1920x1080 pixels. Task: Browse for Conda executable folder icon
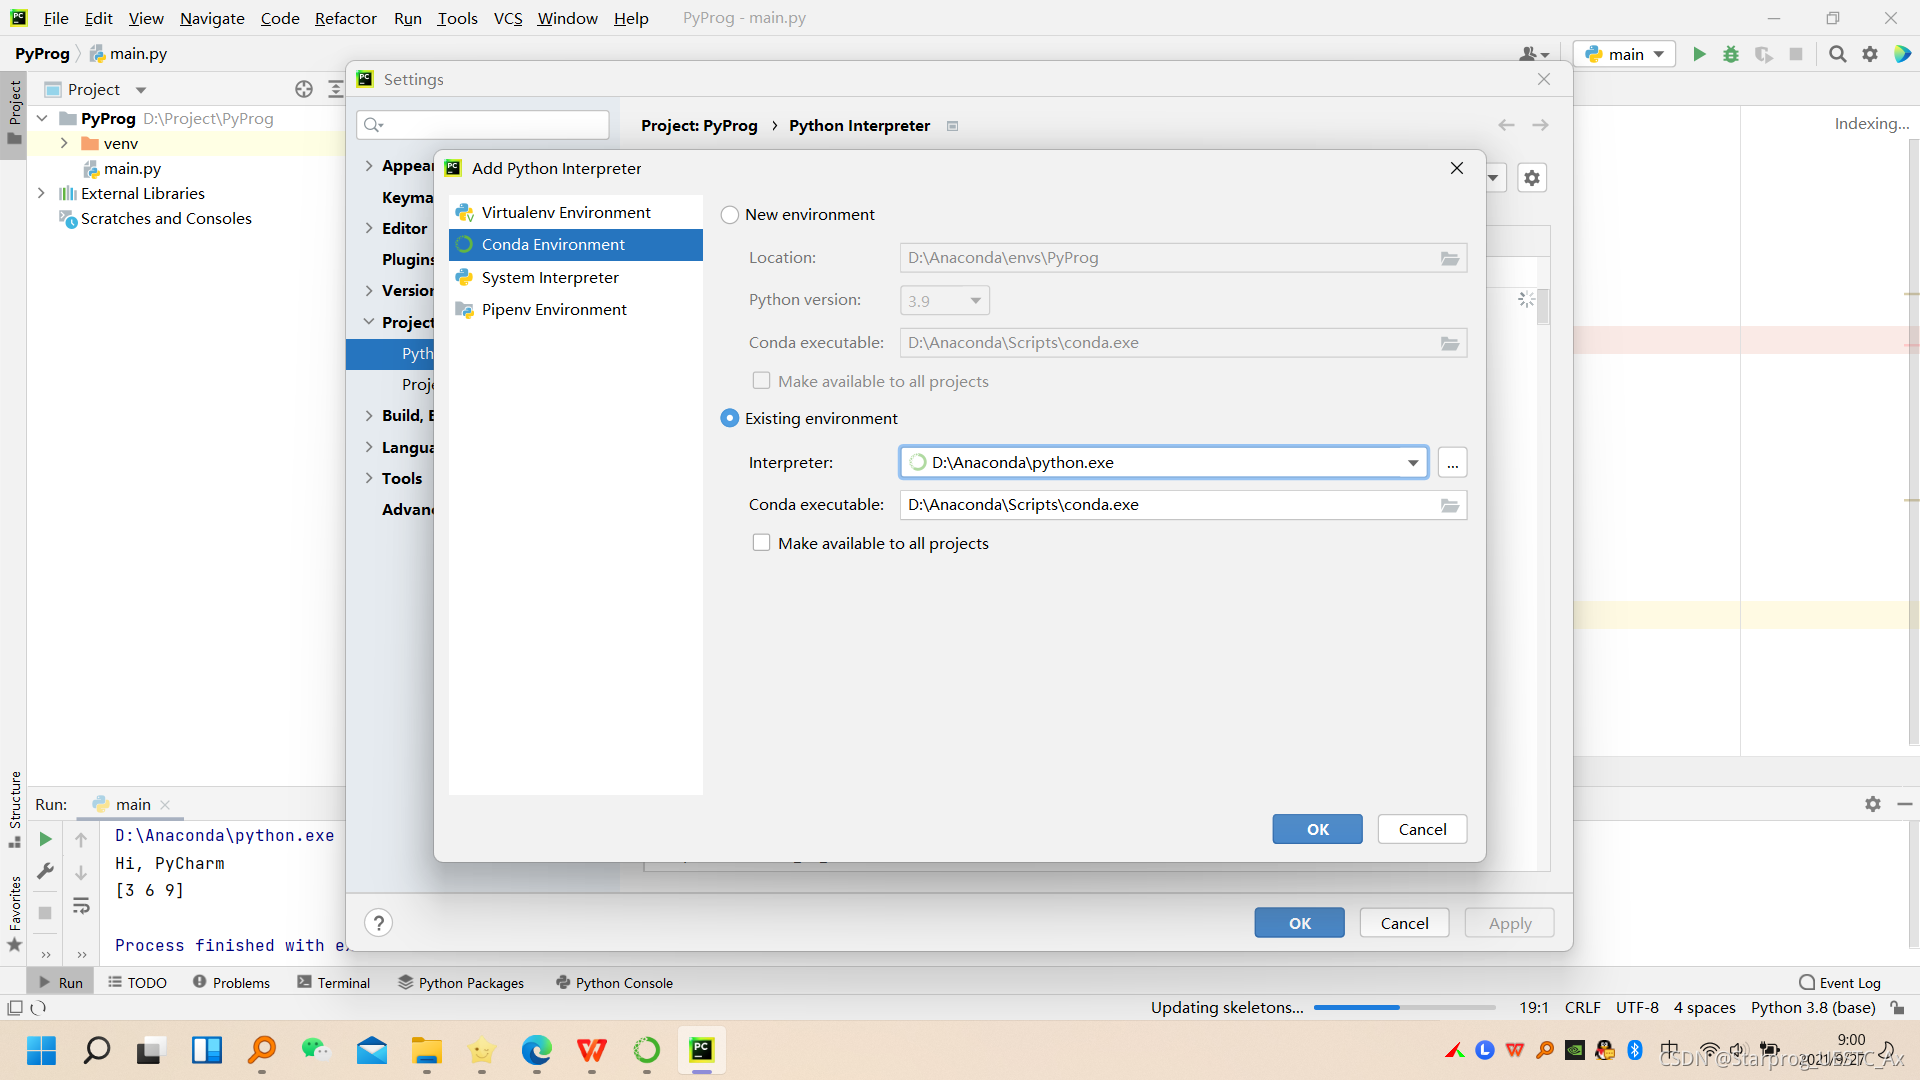[x=1449, y=506]
